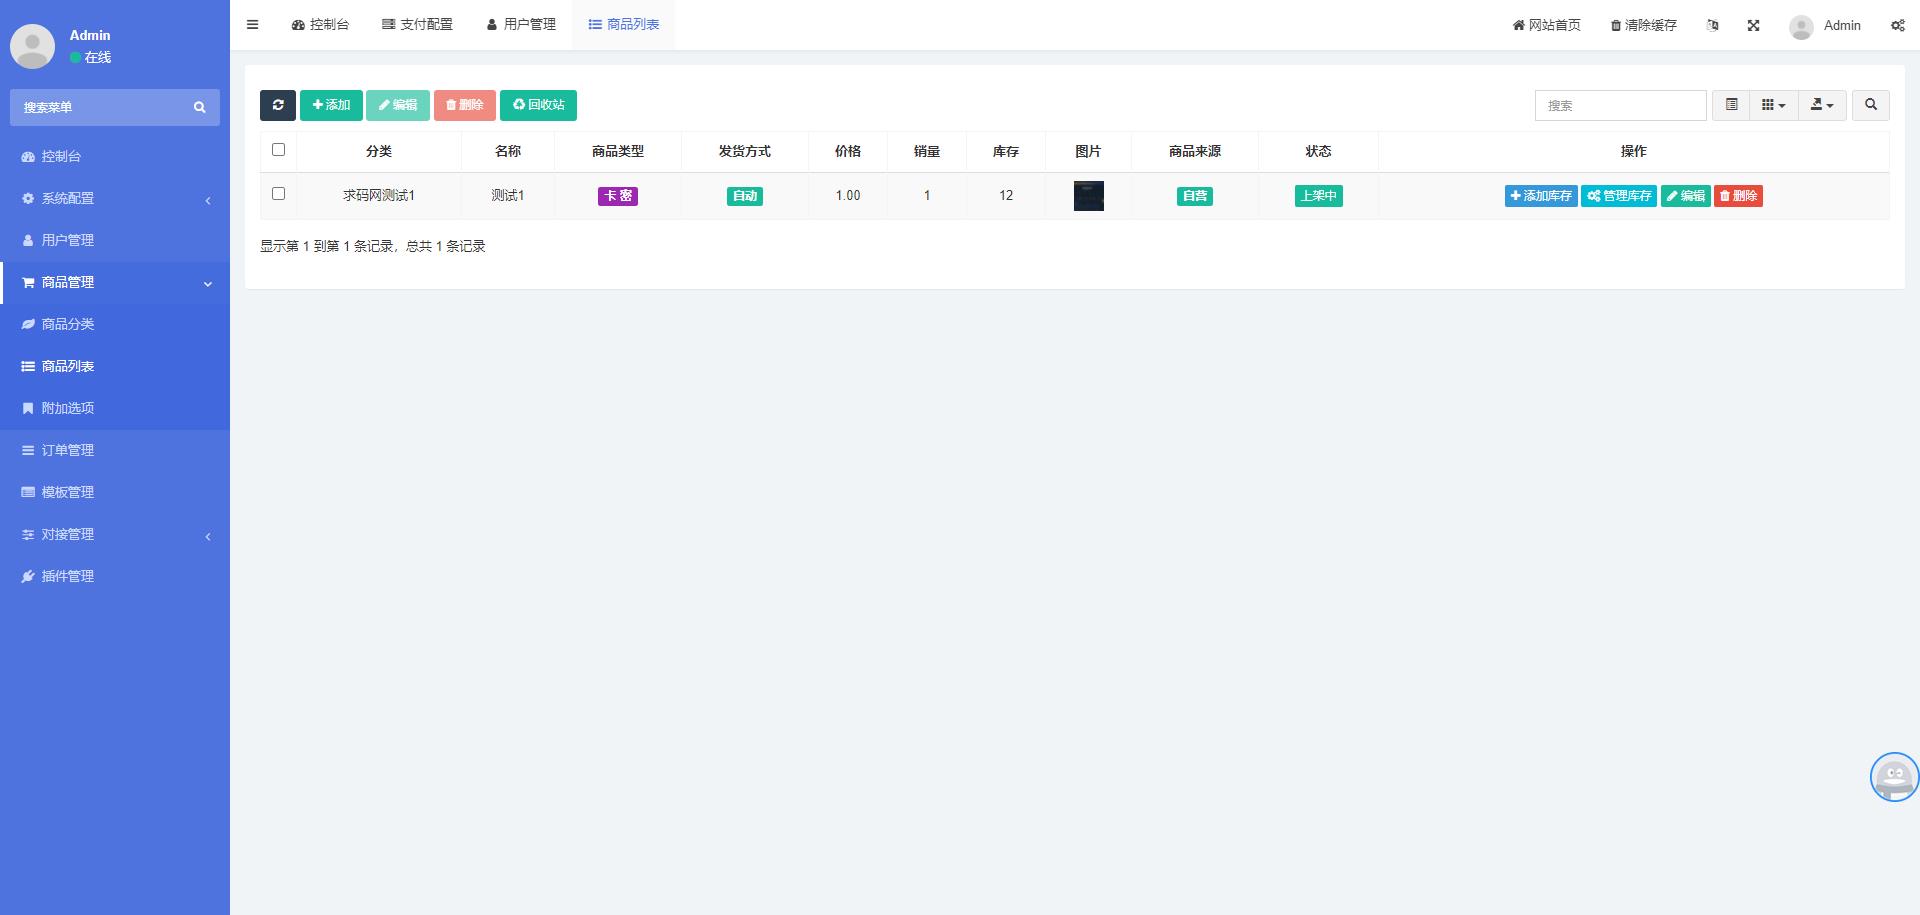Toggle the sidebar hamburger menu icon
This screenshot has width=1920, height=915.
[253, 25]
